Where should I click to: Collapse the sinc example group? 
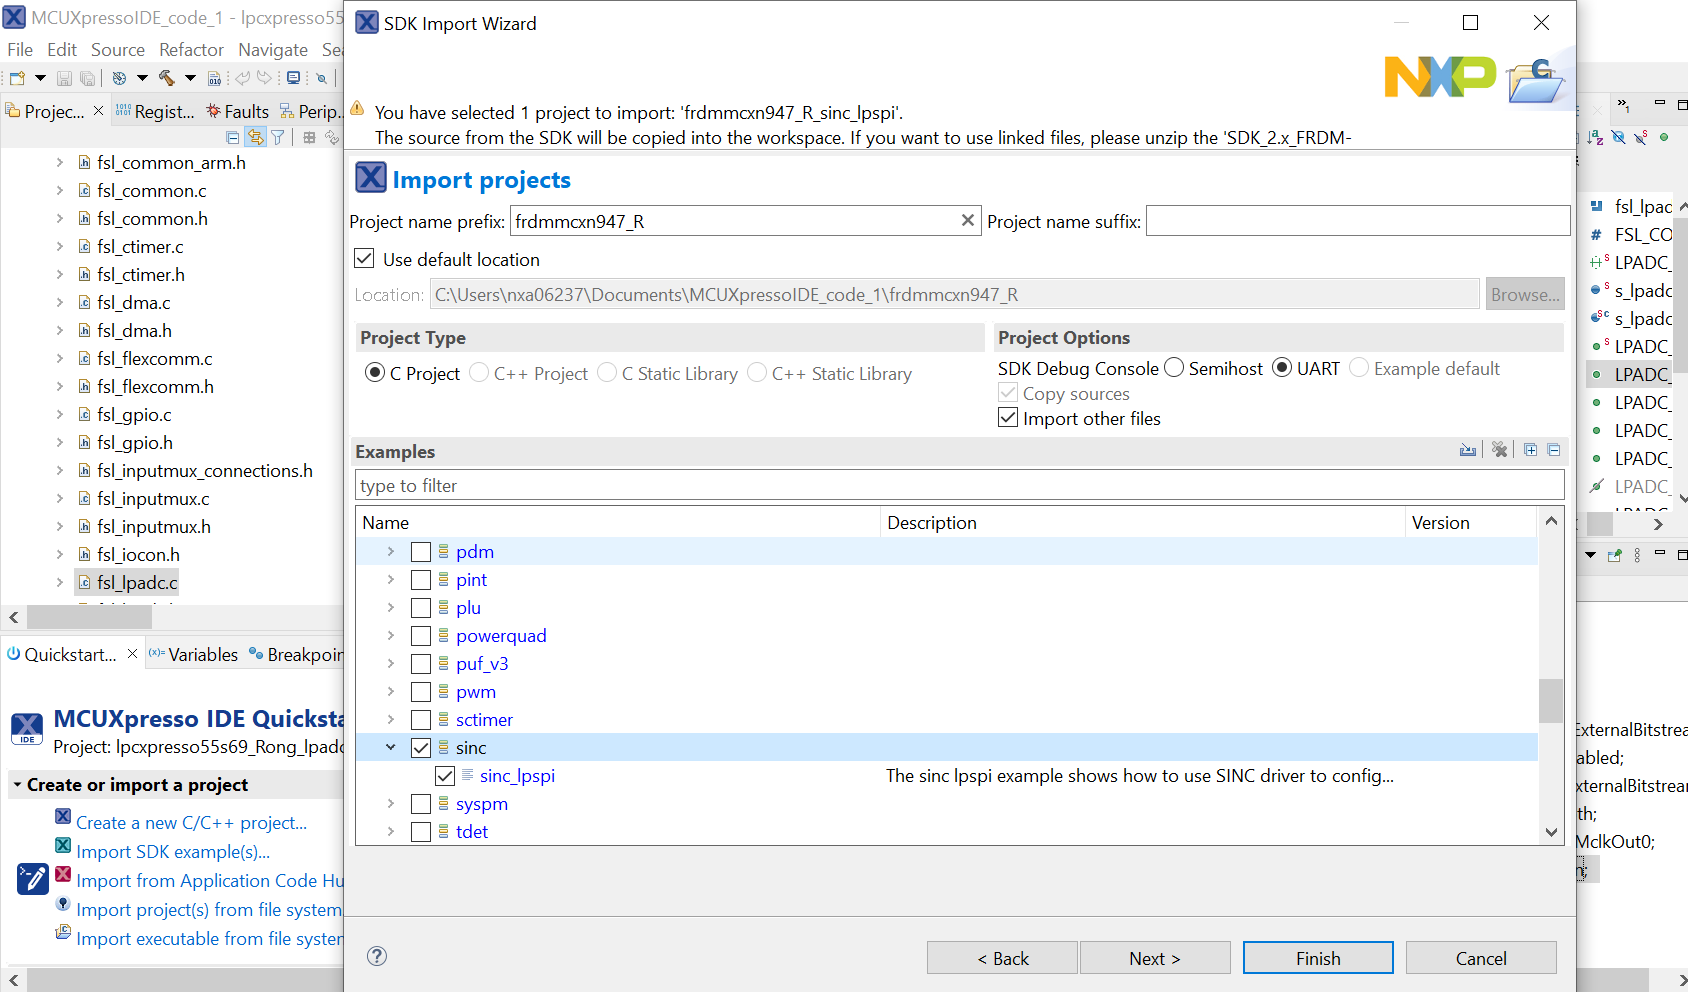(391, 747)
